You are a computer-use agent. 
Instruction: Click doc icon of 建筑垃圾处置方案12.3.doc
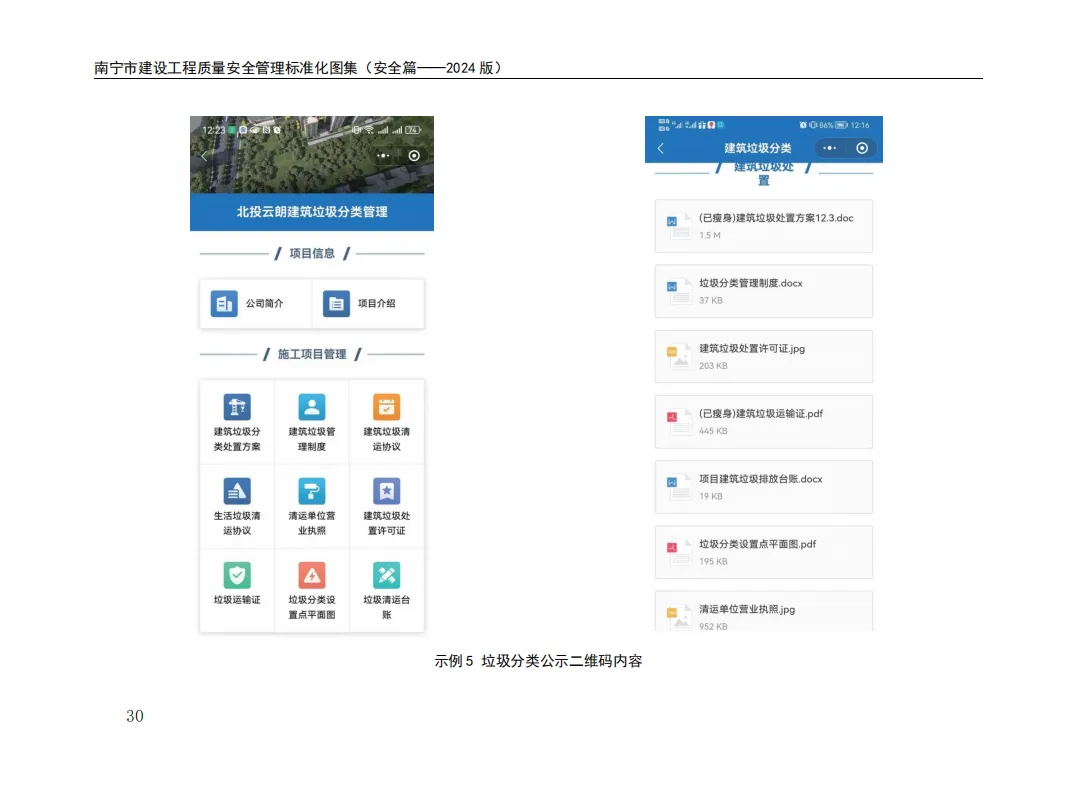click(x=678, y=226)
